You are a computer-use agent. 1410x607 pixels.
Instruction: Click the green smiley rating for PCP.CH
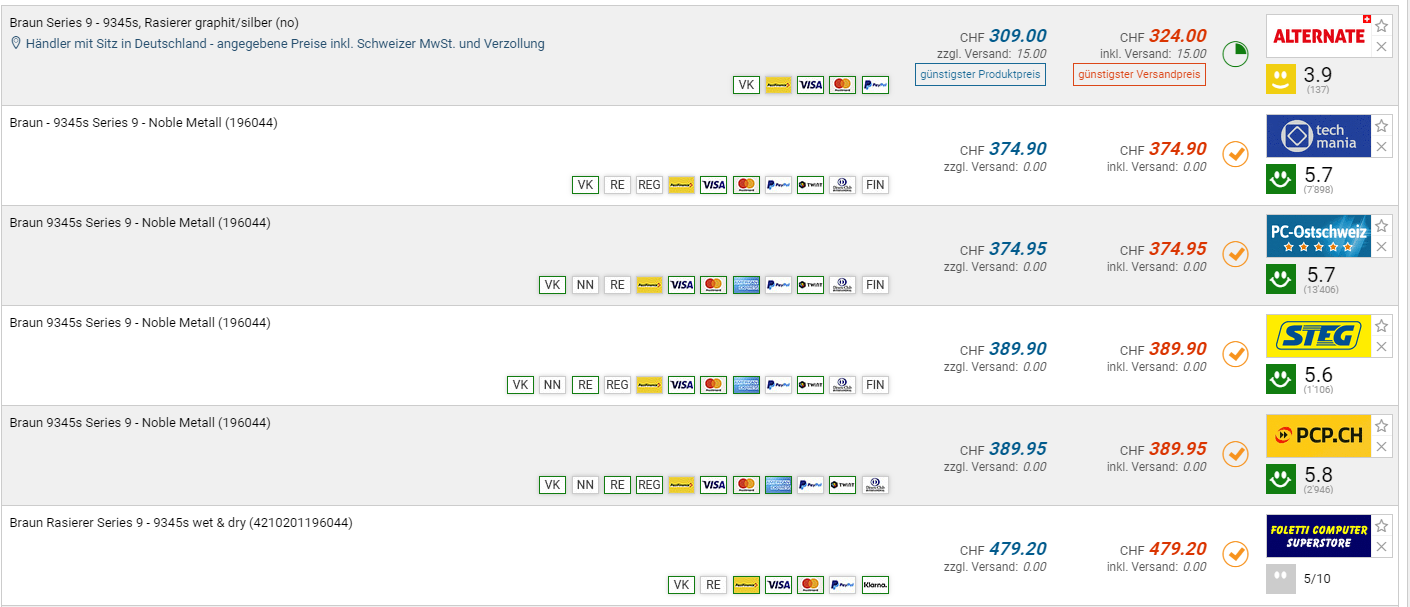click(x=1281, y=479)
